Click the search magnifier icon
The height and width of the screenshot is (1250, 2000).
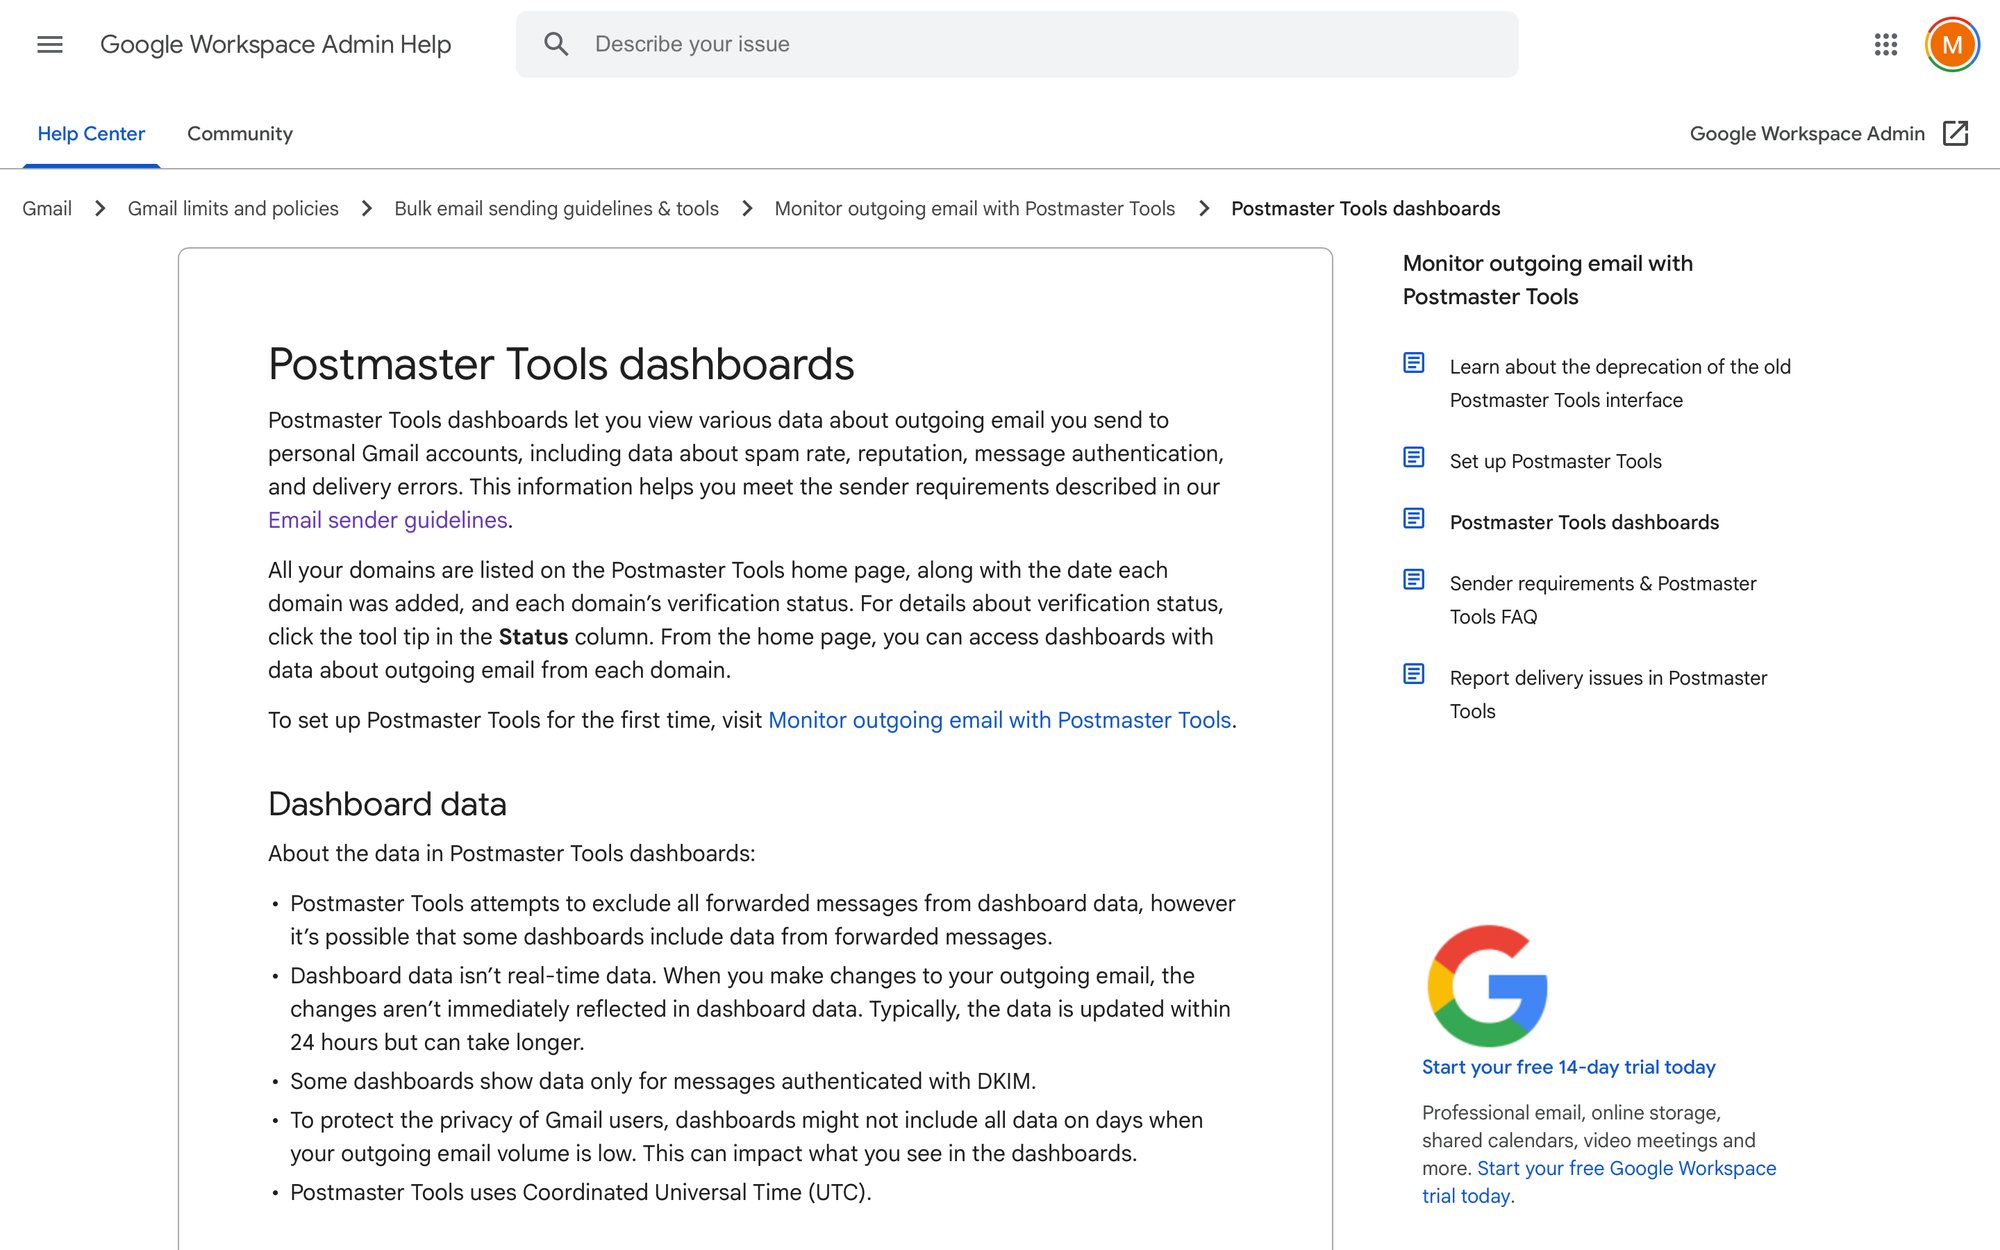557,43
